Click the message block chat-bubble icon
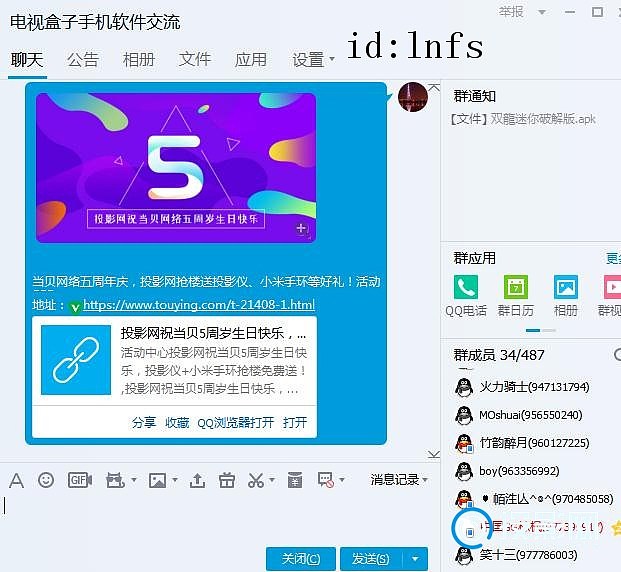This screenshot has height=572, width=621. click(326, 480)
